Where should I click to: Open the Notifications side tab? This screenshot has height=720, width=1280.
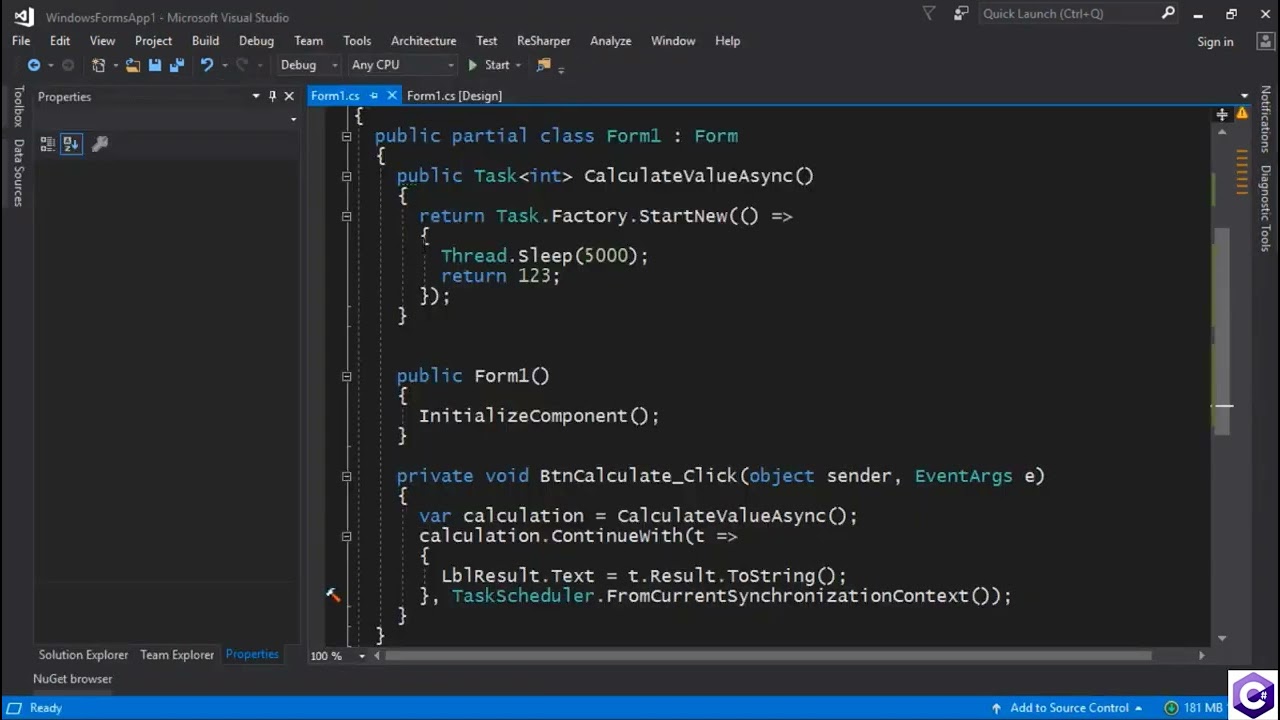pyautogui.click(x=1265, y=119)
